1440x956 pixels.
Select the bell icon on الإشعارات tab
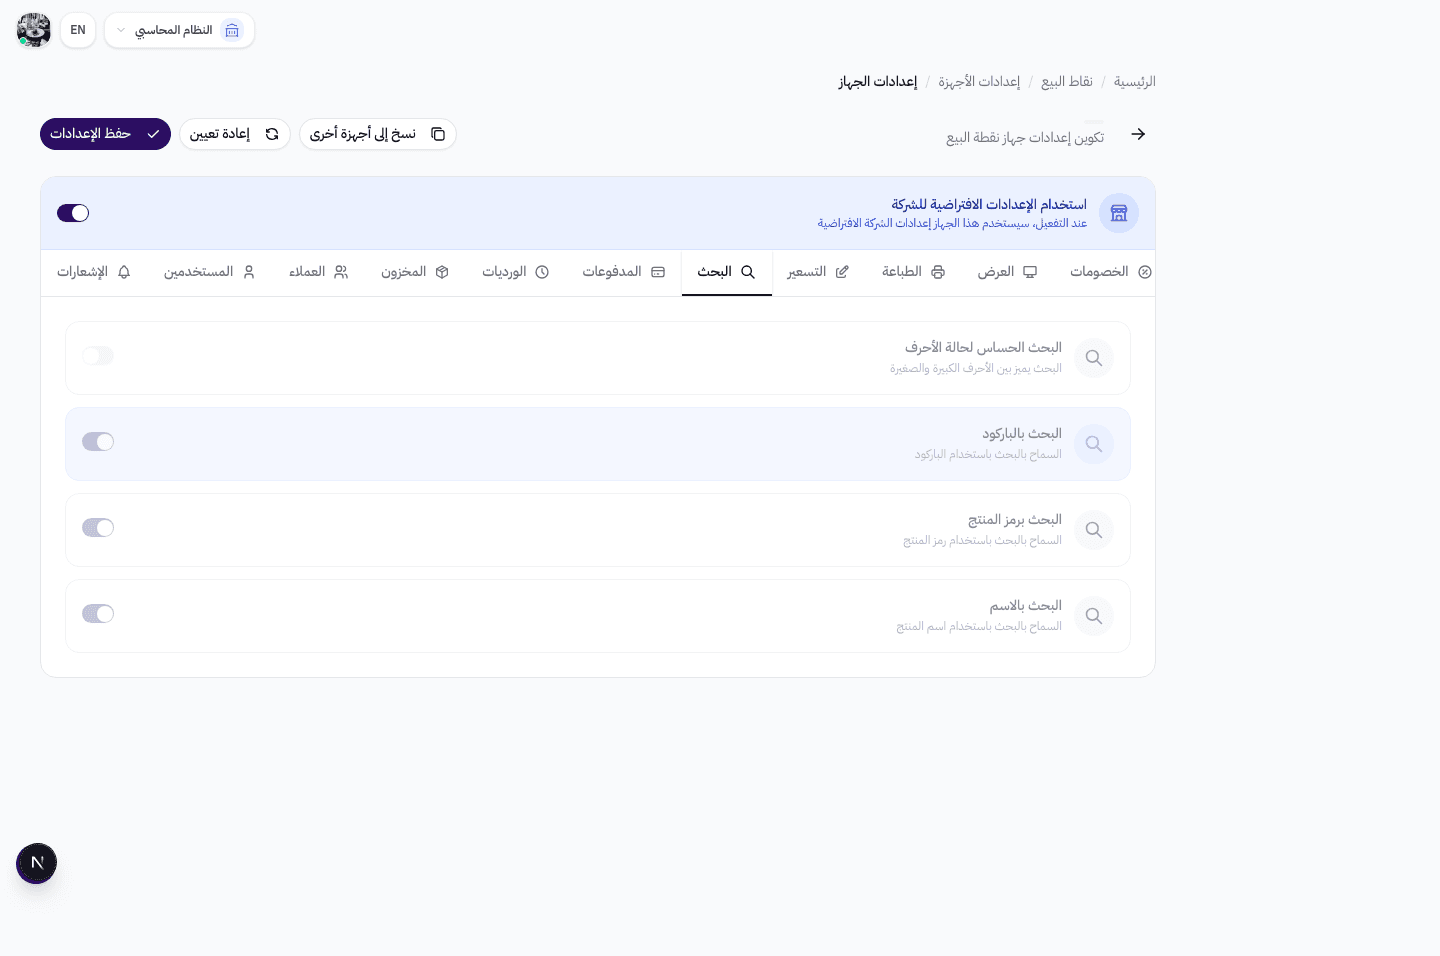[124, 272]
